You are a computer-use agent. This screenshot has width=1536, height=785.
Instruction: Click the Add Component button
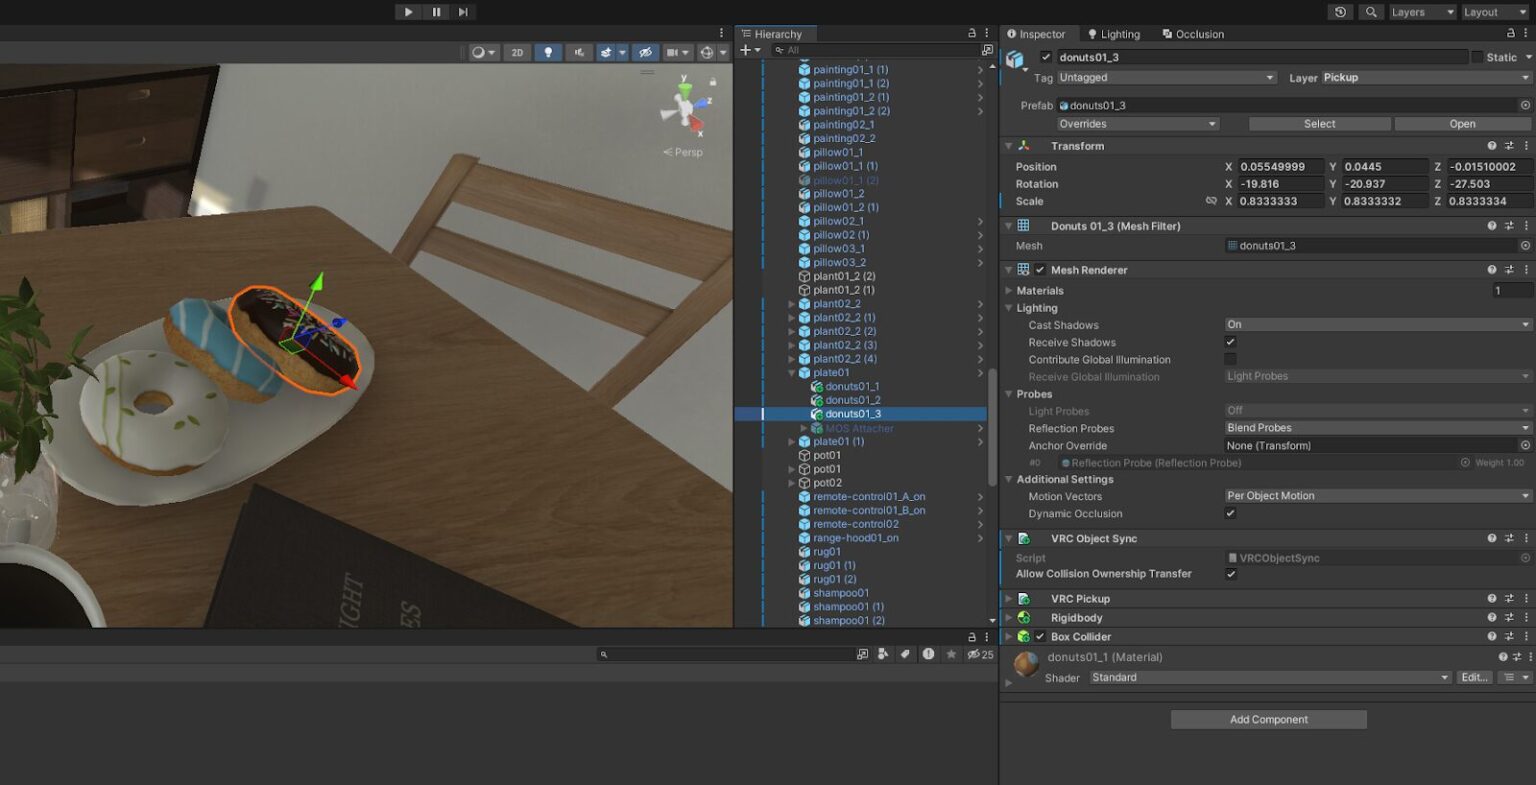pyautogui.click(x=1268, y=720)
